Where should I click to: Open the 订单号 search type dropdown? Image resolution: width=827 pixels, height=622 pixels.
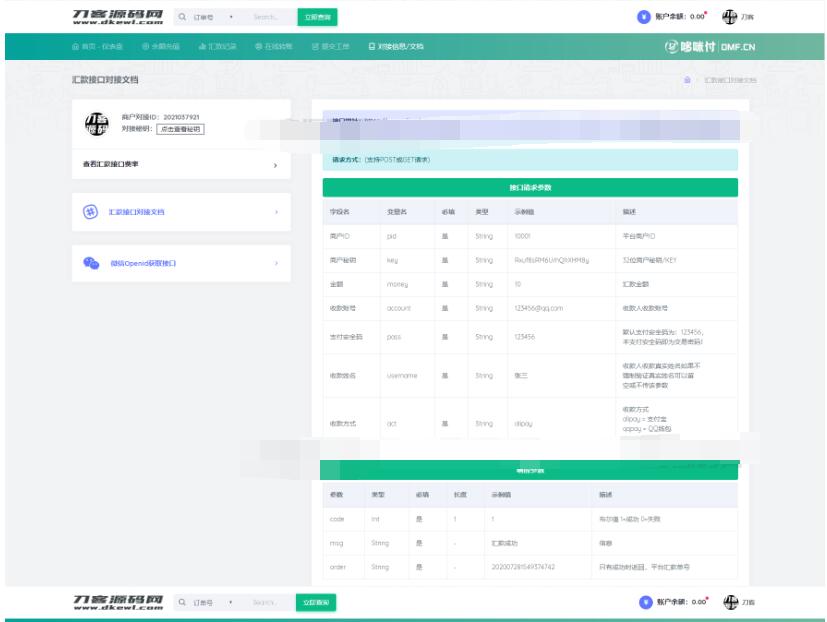click(214, 17)
